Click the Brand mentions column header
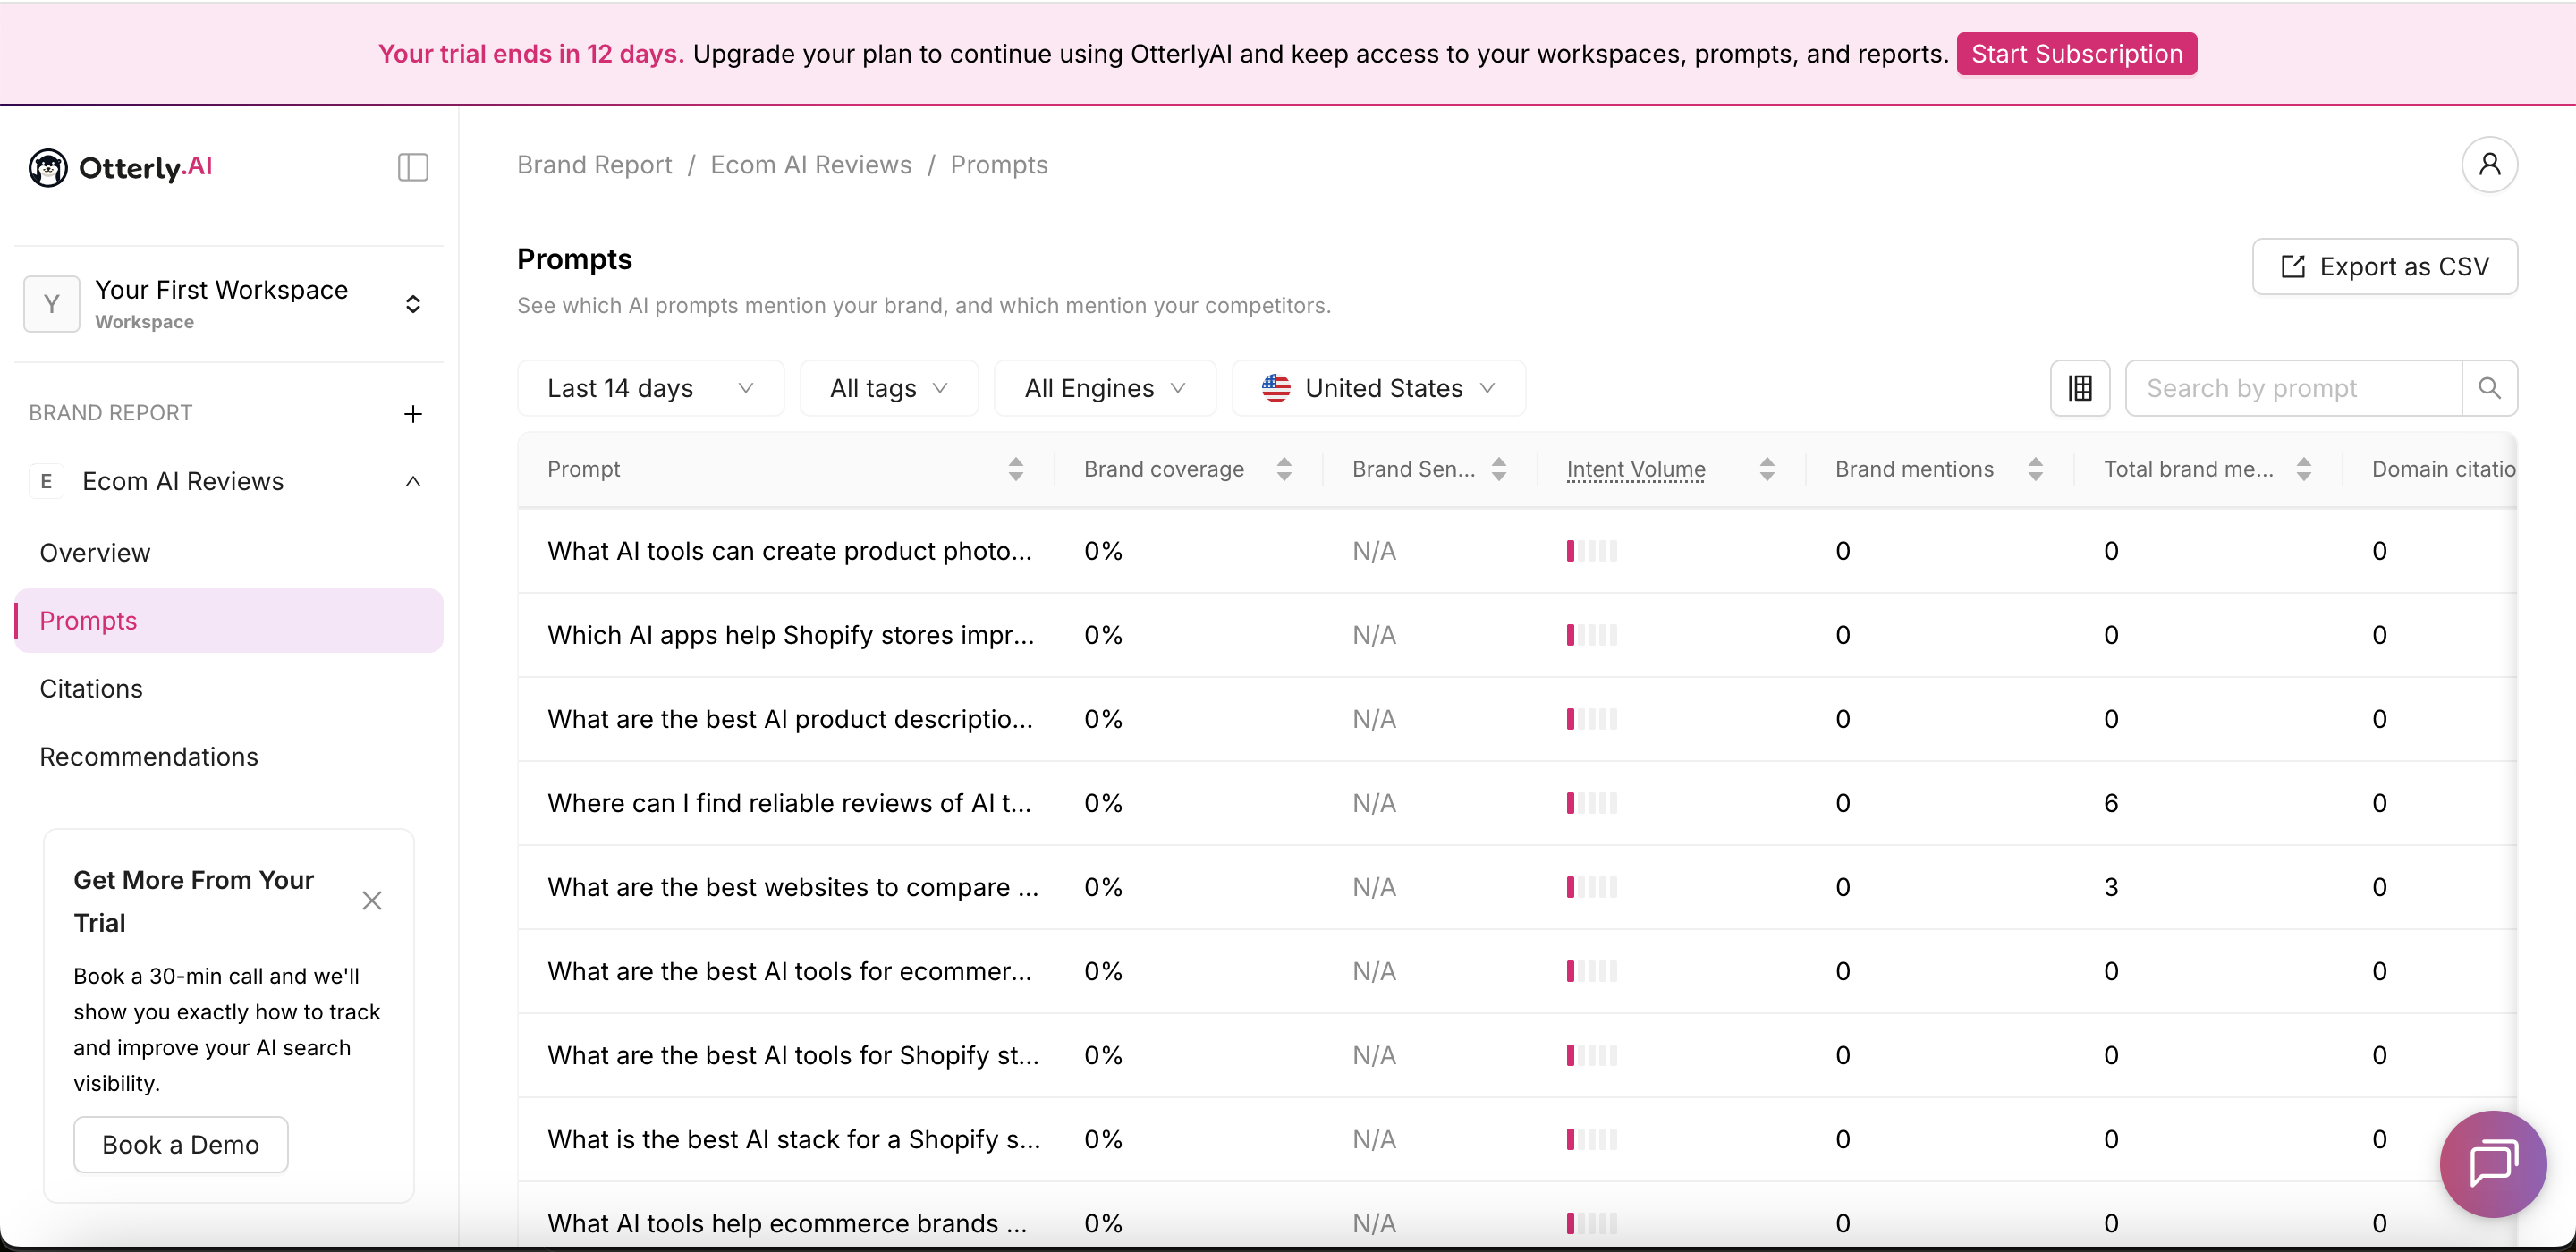2576x1252 pixels. coord(1914,469)
